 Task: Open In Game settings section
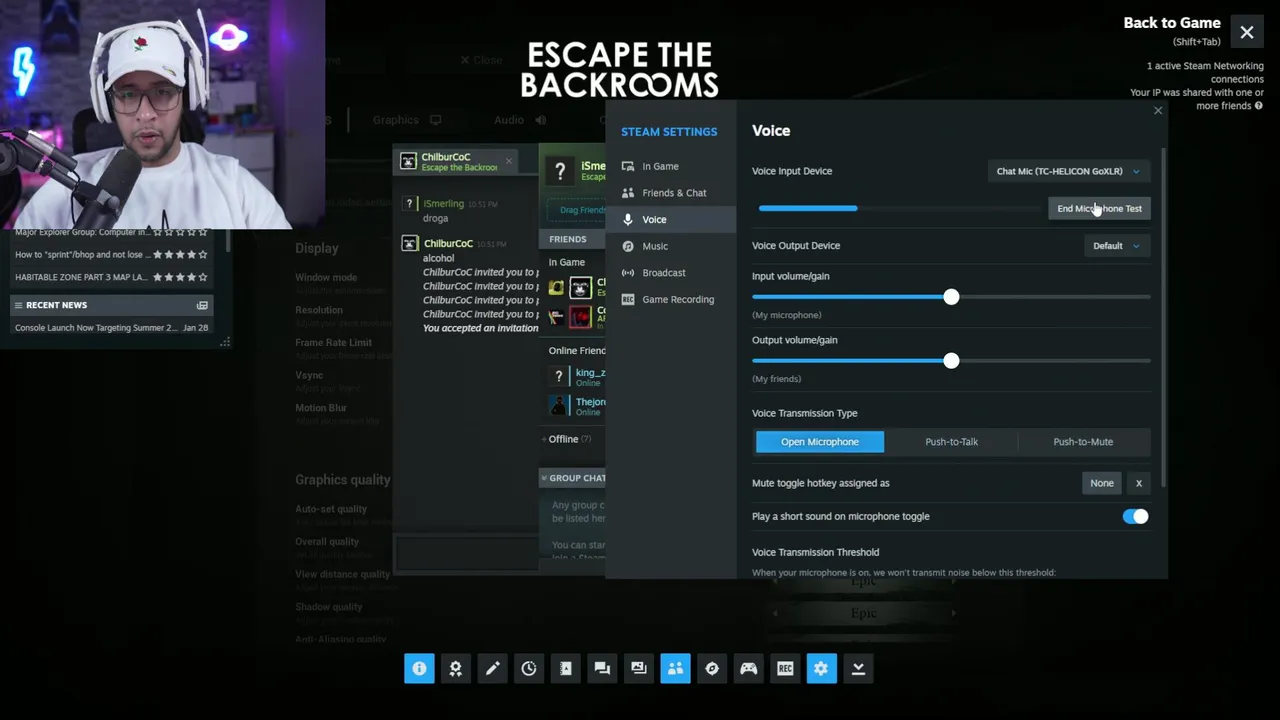pos(670,166)
